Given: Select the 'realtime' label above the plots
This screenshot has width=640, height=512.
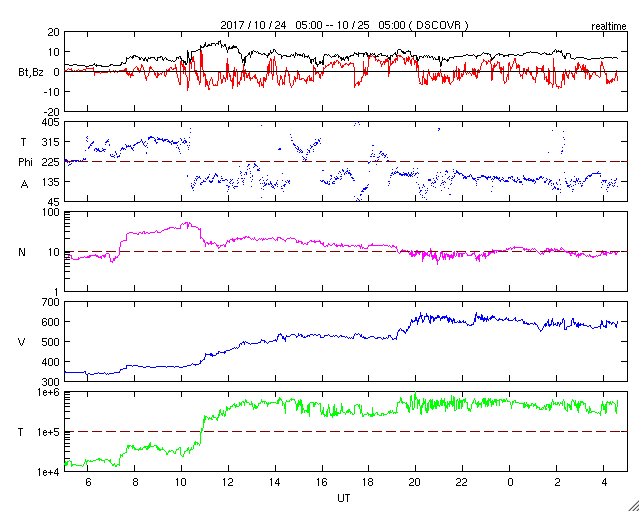Looking at the screenshot, I should coord(609,27).
